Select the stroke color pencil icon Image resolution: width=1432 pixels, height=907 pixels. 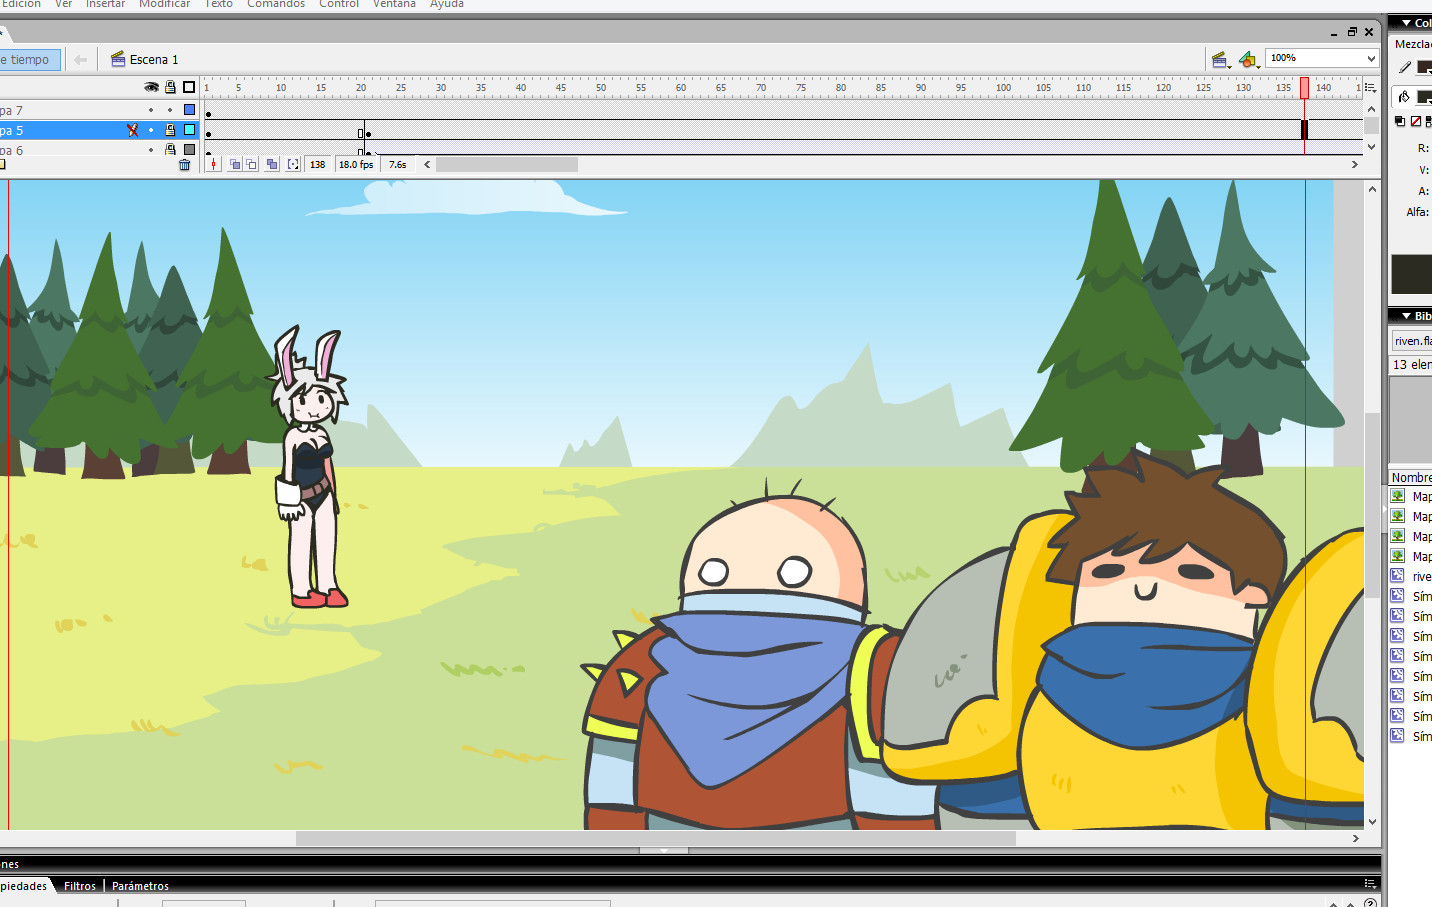coord(1405,68)
